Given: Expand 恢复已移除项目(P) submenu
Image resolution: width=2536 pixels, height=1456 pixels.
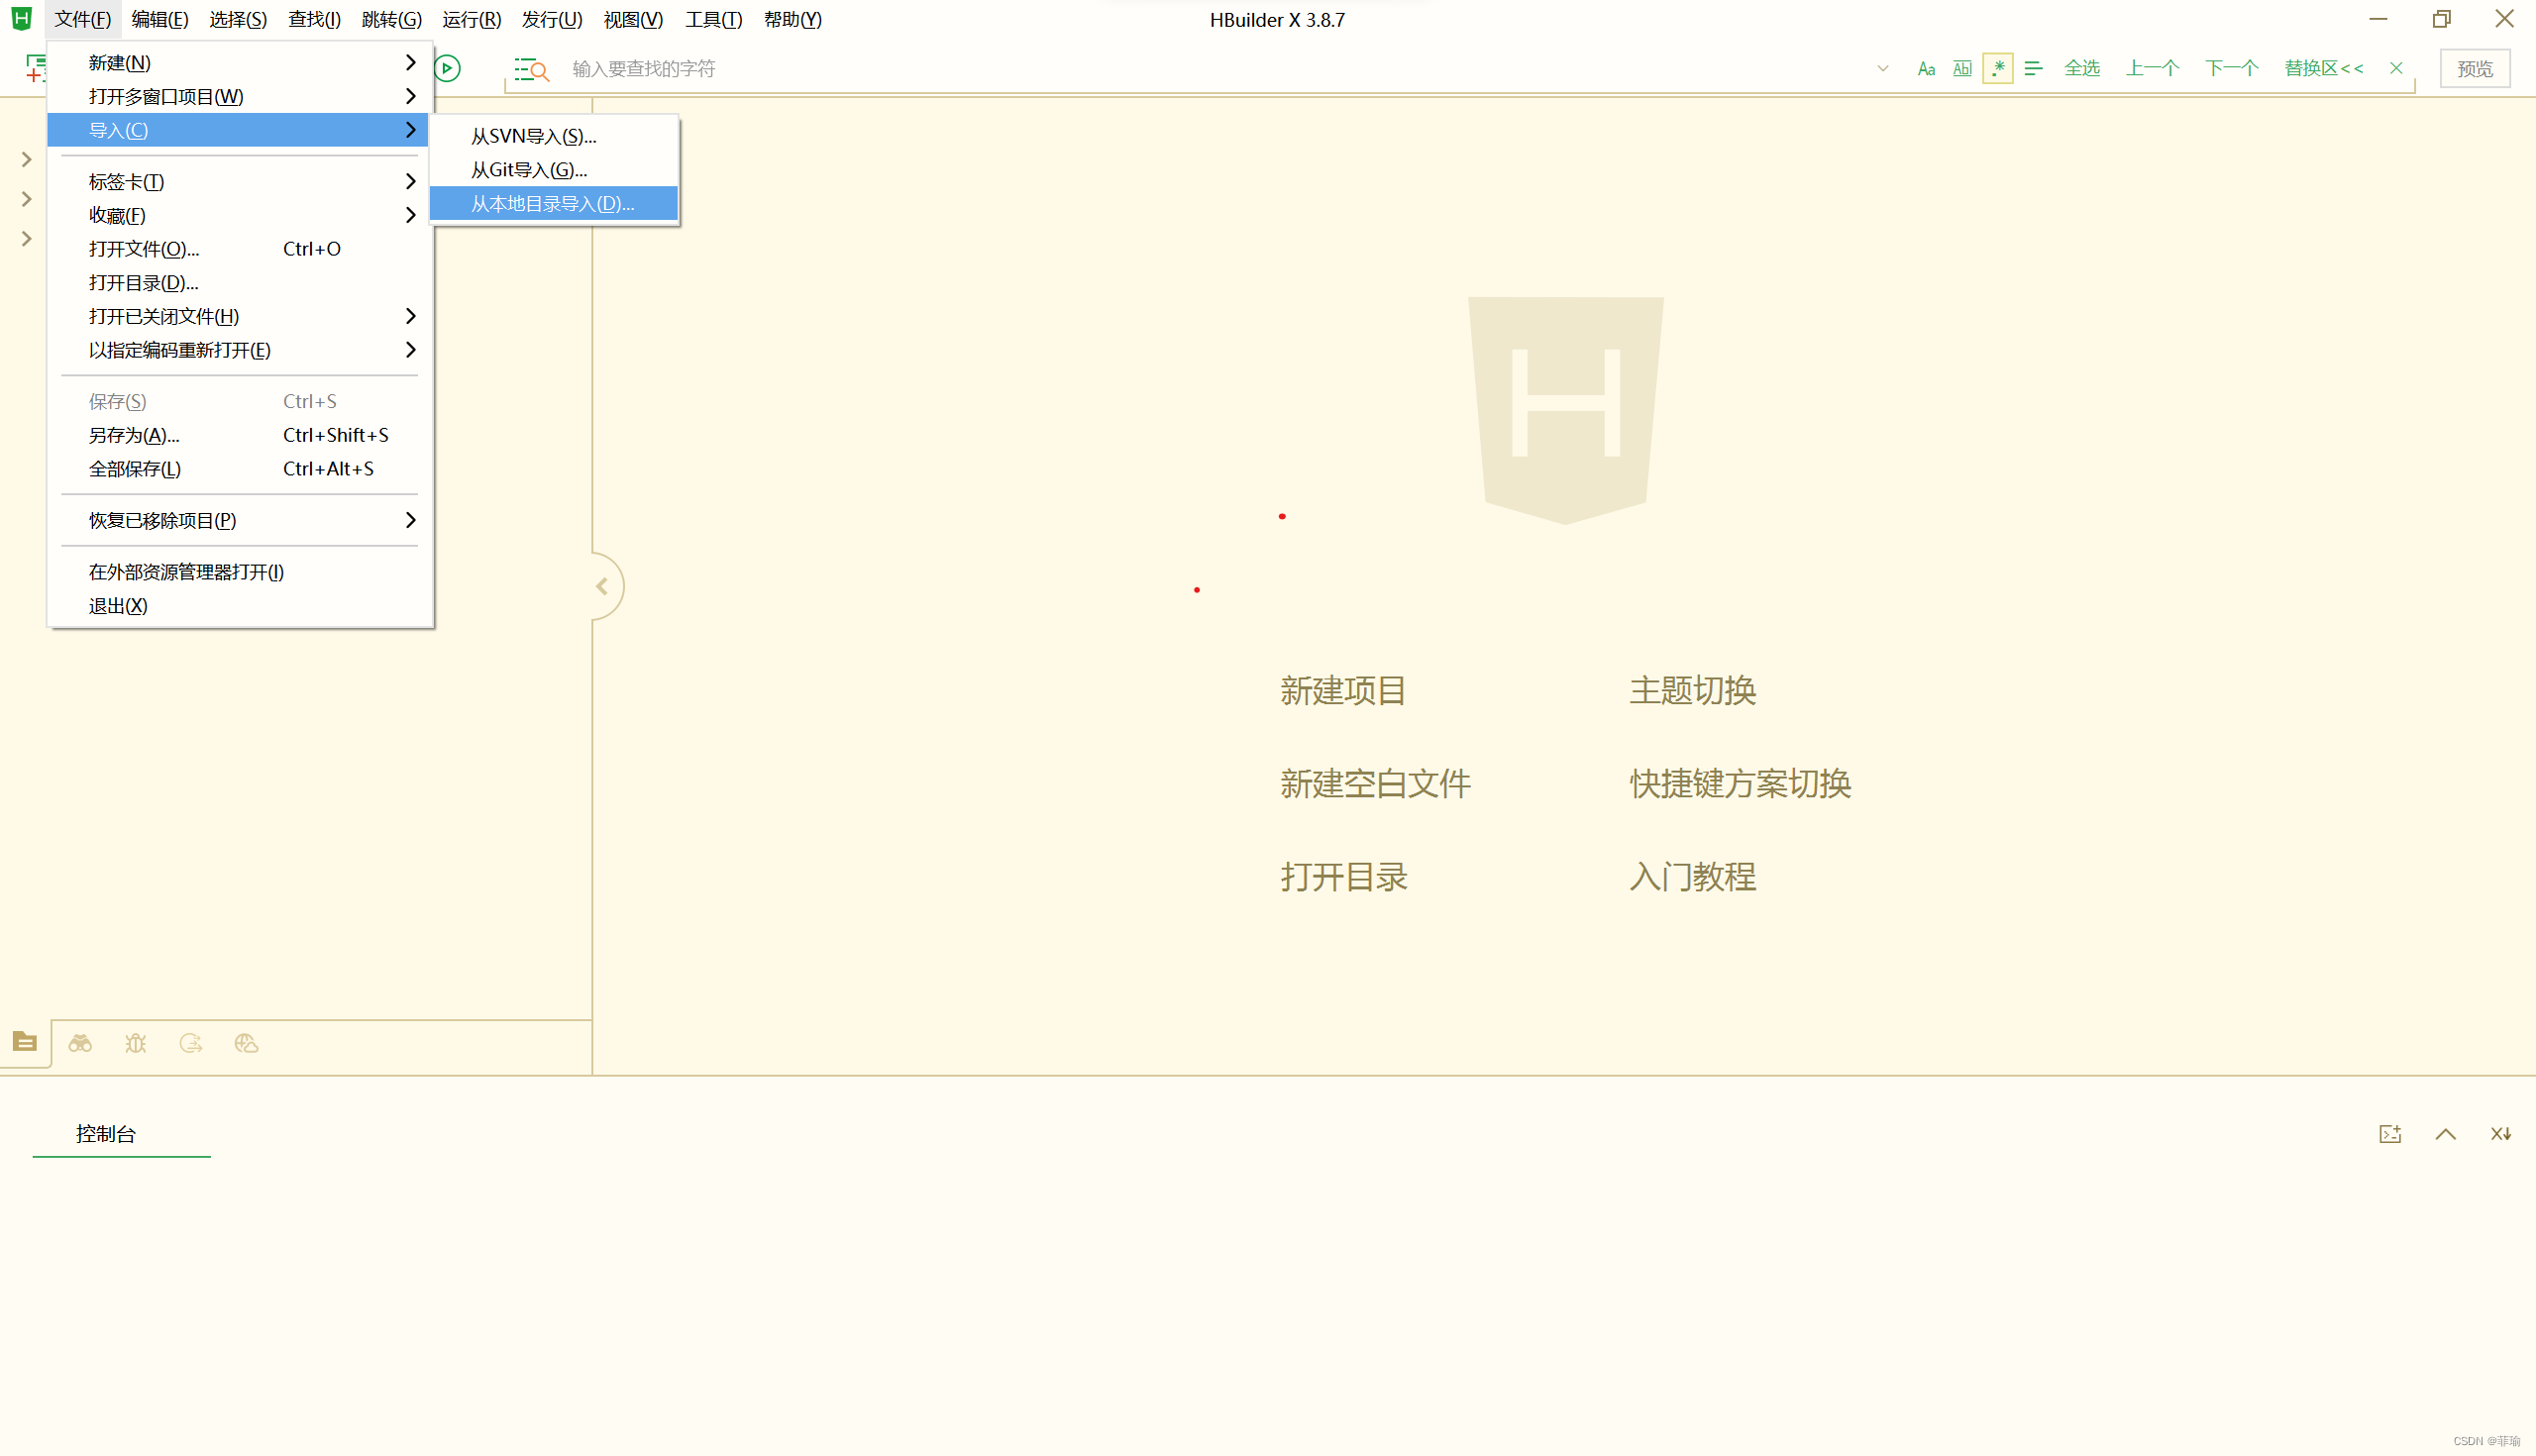Looking at the screenshot, I should [239, 520].
